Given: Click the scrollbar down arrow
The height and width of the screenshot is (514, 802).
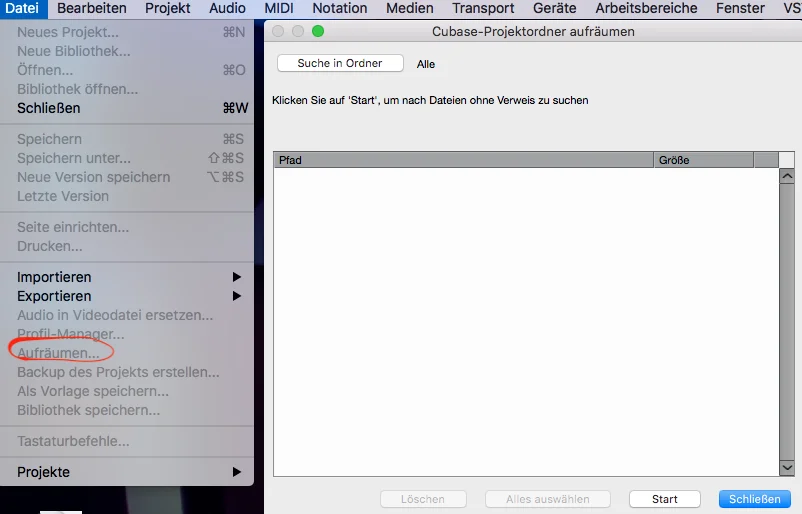Looking at the screenshot, I should [x=787, y=468].
